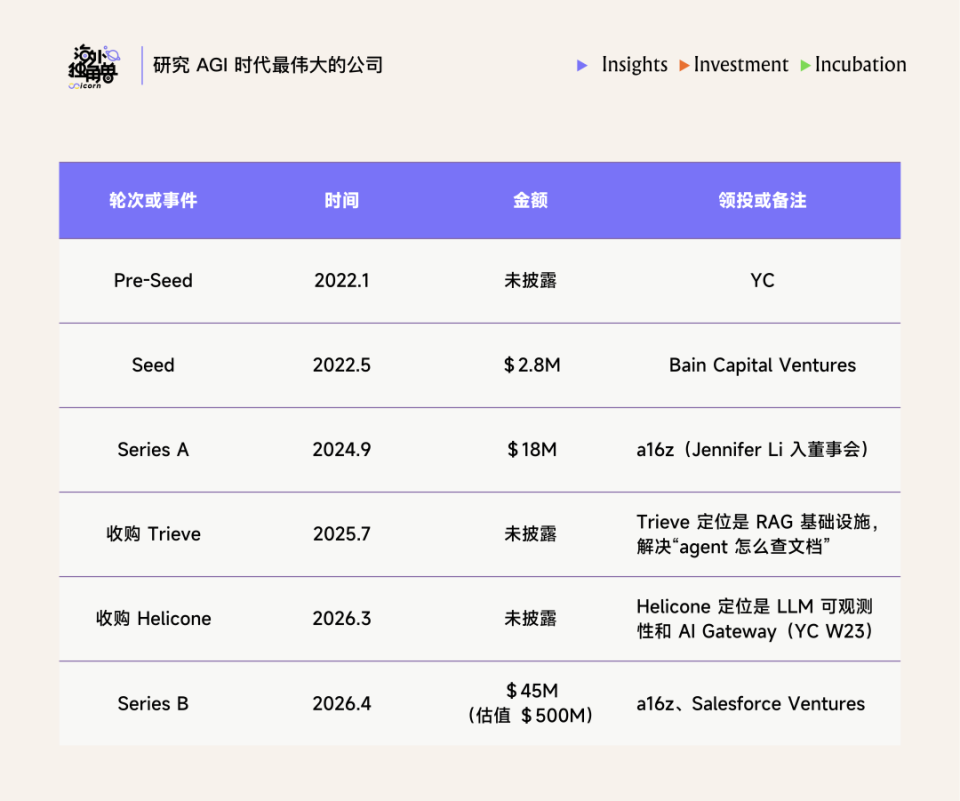Click the 金额 column header

530,200
